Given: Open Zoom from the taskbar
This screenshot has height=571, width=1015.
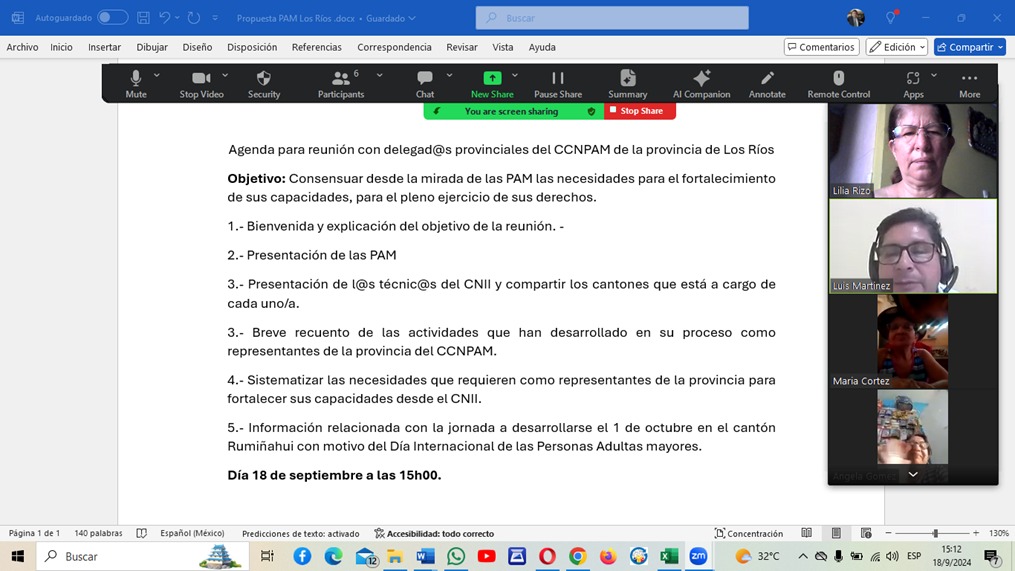Looking at the screenshot, I should click(x=698, y=556).
